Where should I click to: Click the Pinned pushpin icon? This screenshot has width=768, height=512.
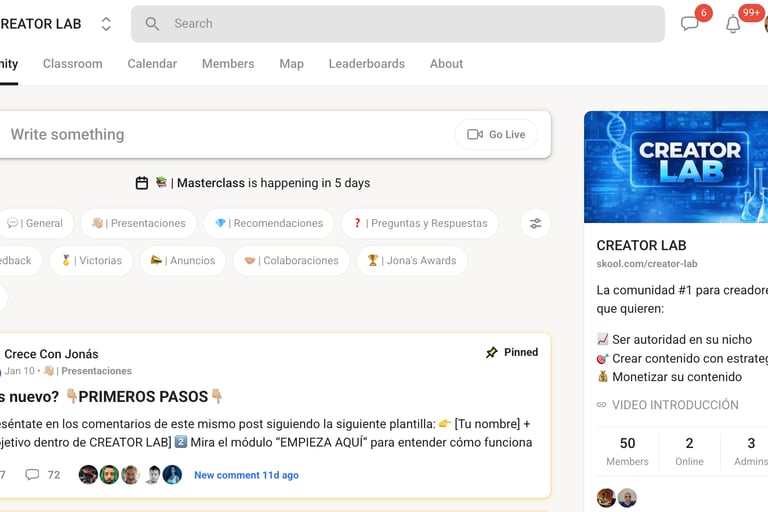pyautogui.click(x=491, y=352)
